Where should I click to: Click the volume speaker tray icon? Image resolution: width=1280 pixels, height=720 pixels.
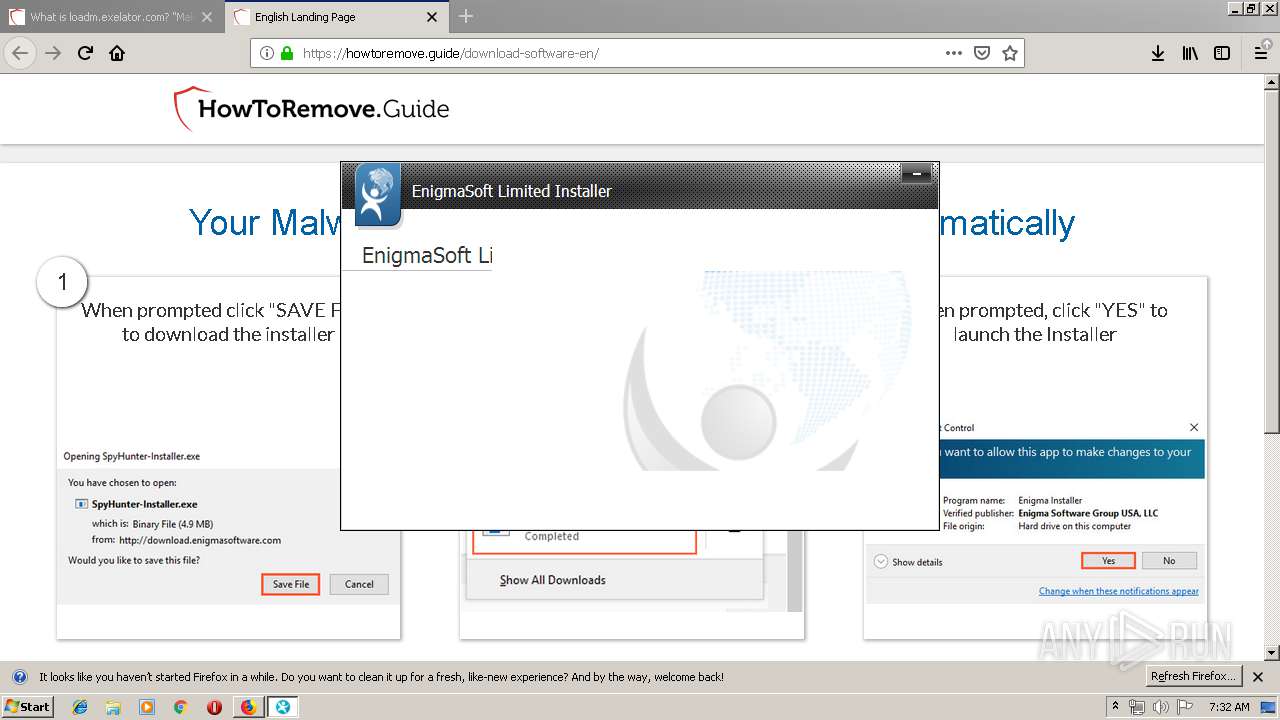pos(1161,707)
